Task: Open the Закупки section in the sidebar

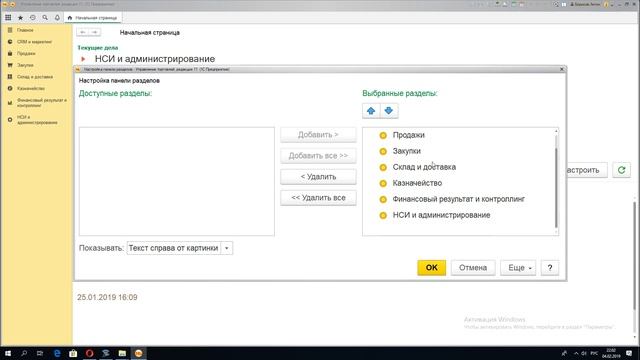Action: pyautogui.click(x=25, y=65)
